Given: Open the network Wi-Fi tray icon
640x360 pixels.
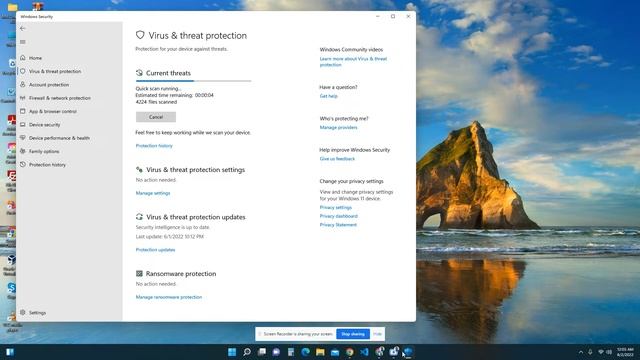Looking at the screenshot, I should pyautogui.click(x=601, y=352).
